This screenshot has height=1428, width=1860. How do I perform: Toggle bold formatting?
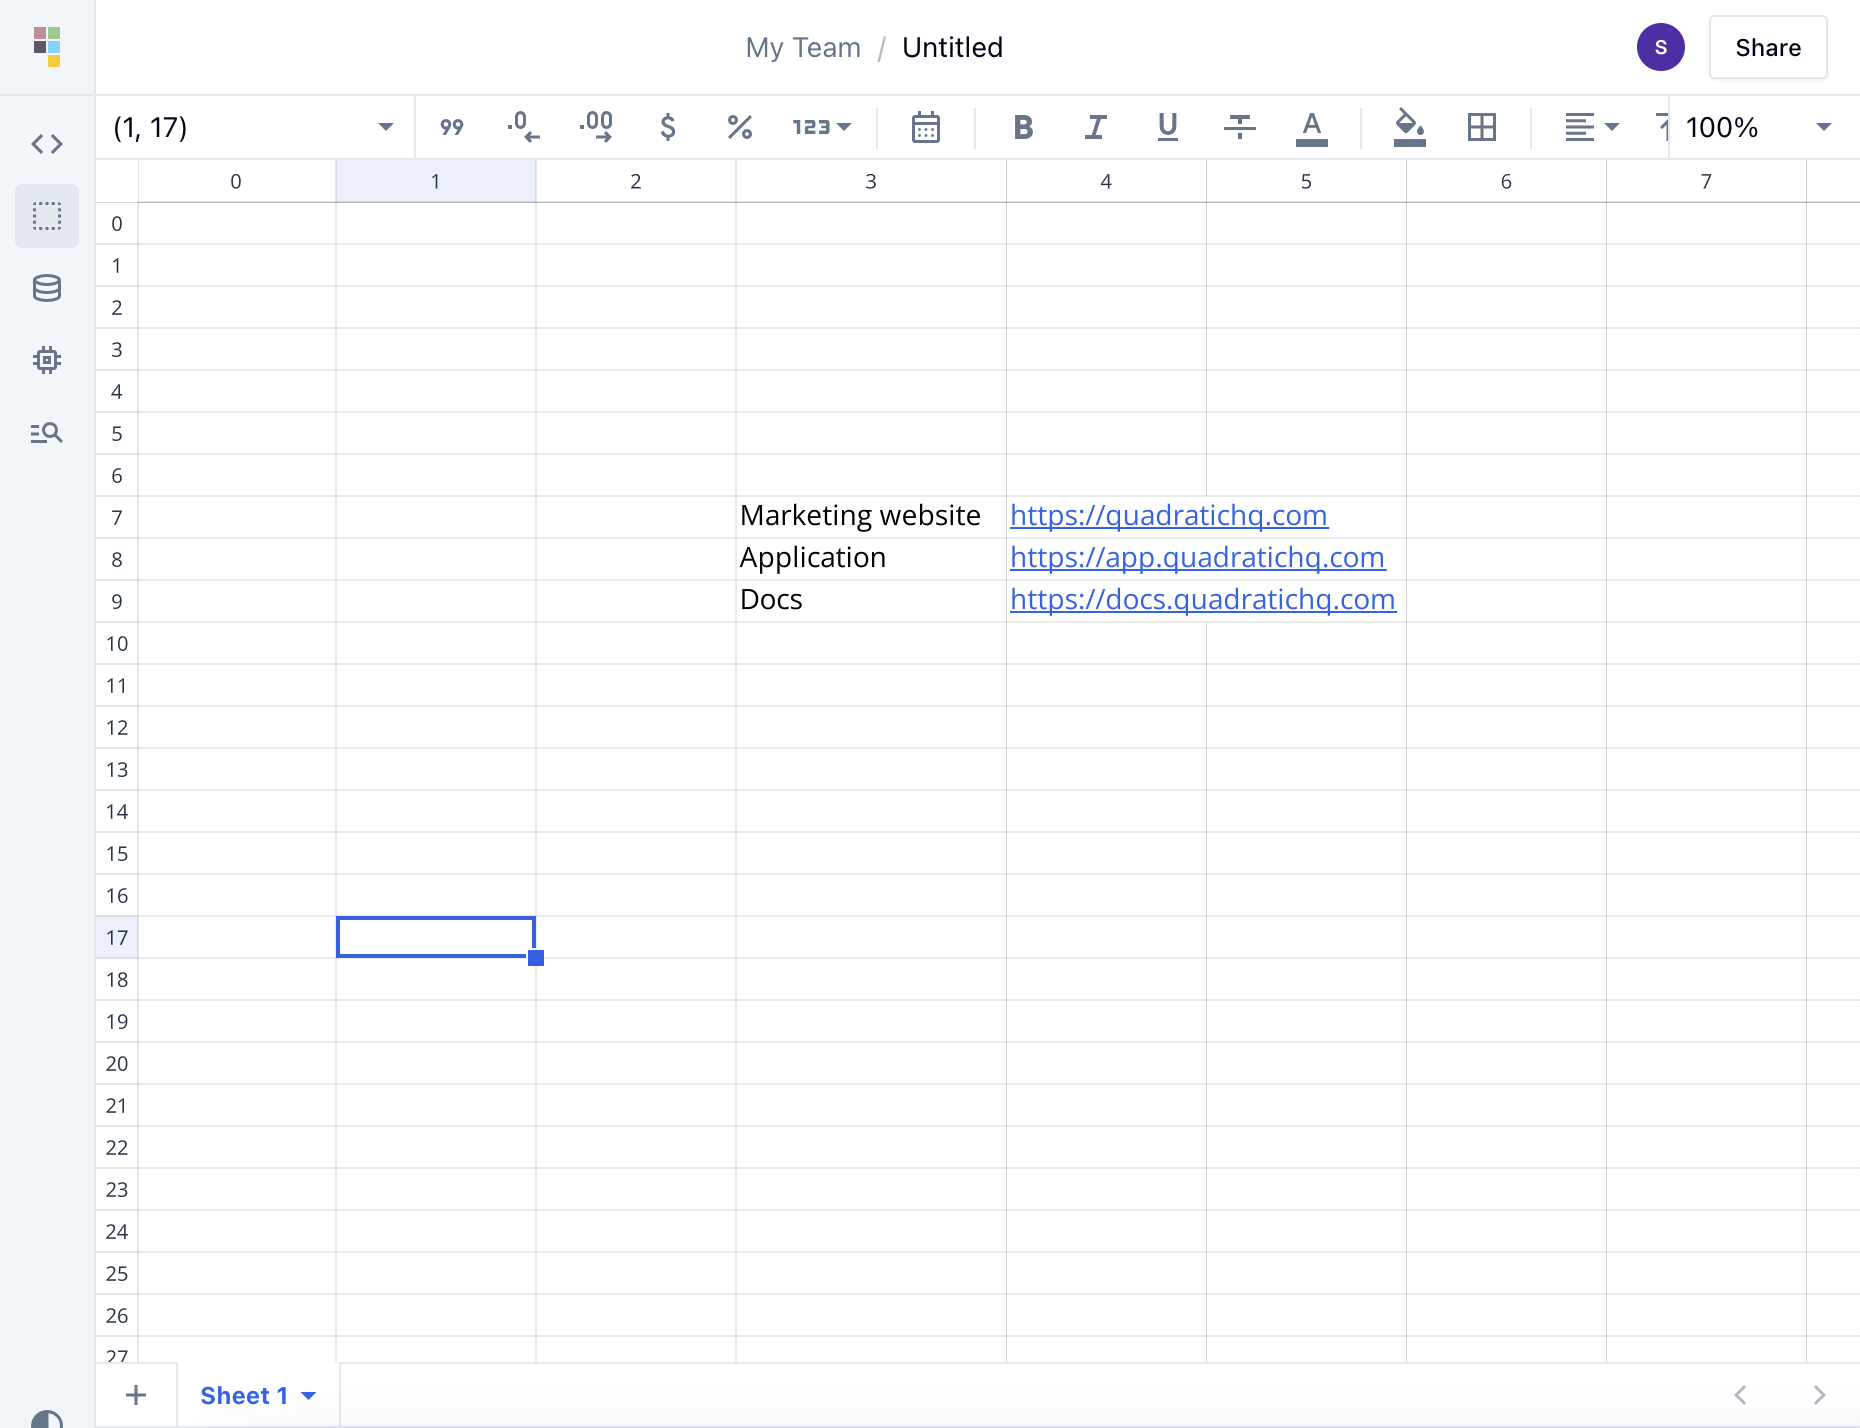1023,127
